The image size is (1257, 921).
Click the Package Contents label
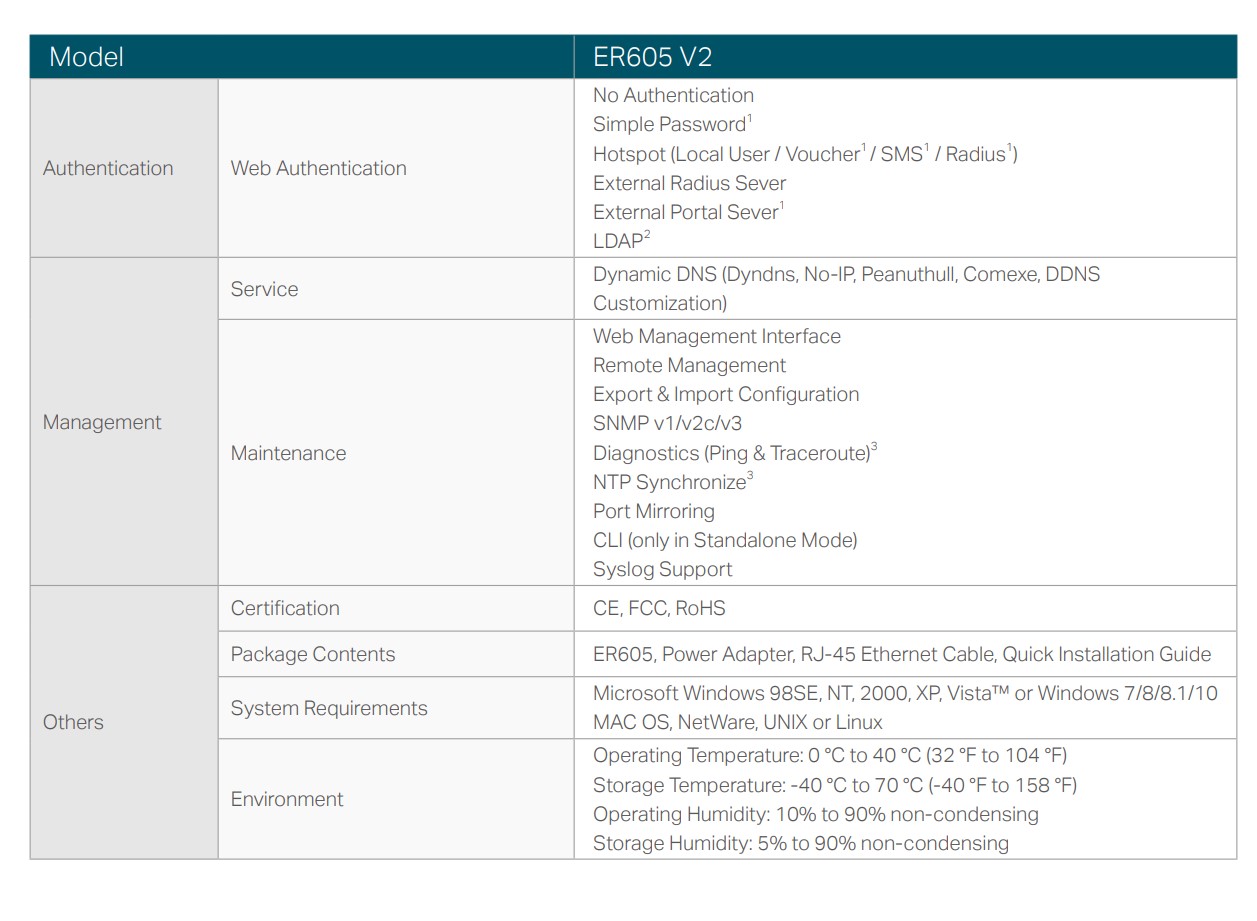(312, 654)
